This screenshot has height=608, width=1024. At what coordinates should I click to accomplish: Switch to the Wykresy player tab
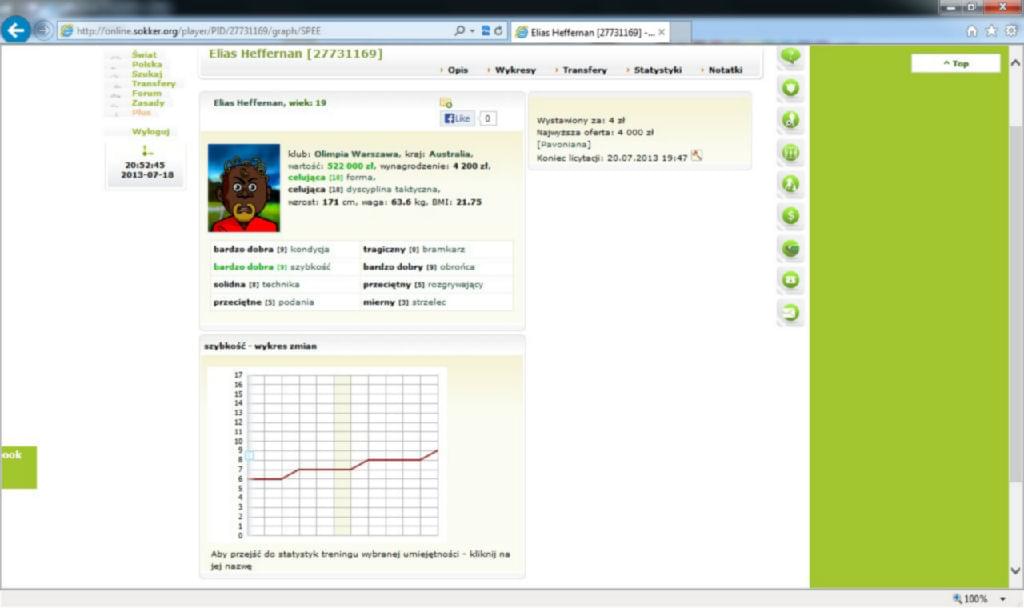click(x=515, y=70)
